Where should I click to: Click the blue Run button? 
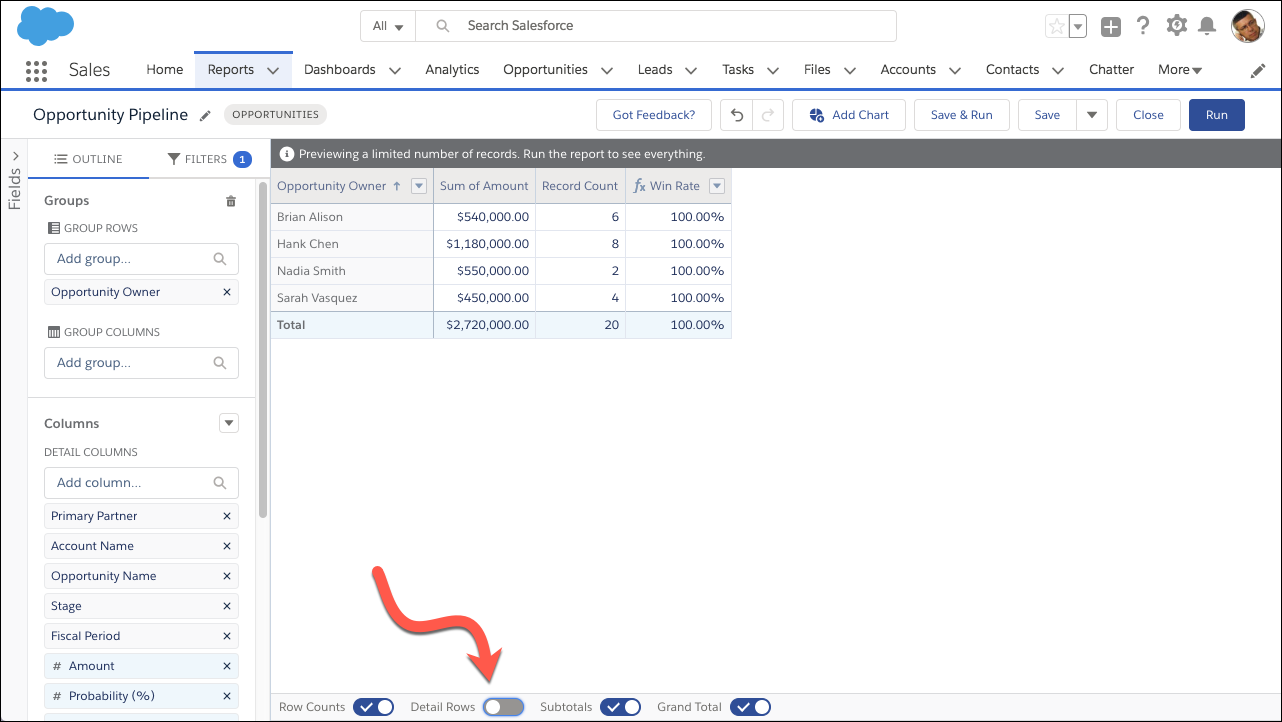tap(1216, 115)
